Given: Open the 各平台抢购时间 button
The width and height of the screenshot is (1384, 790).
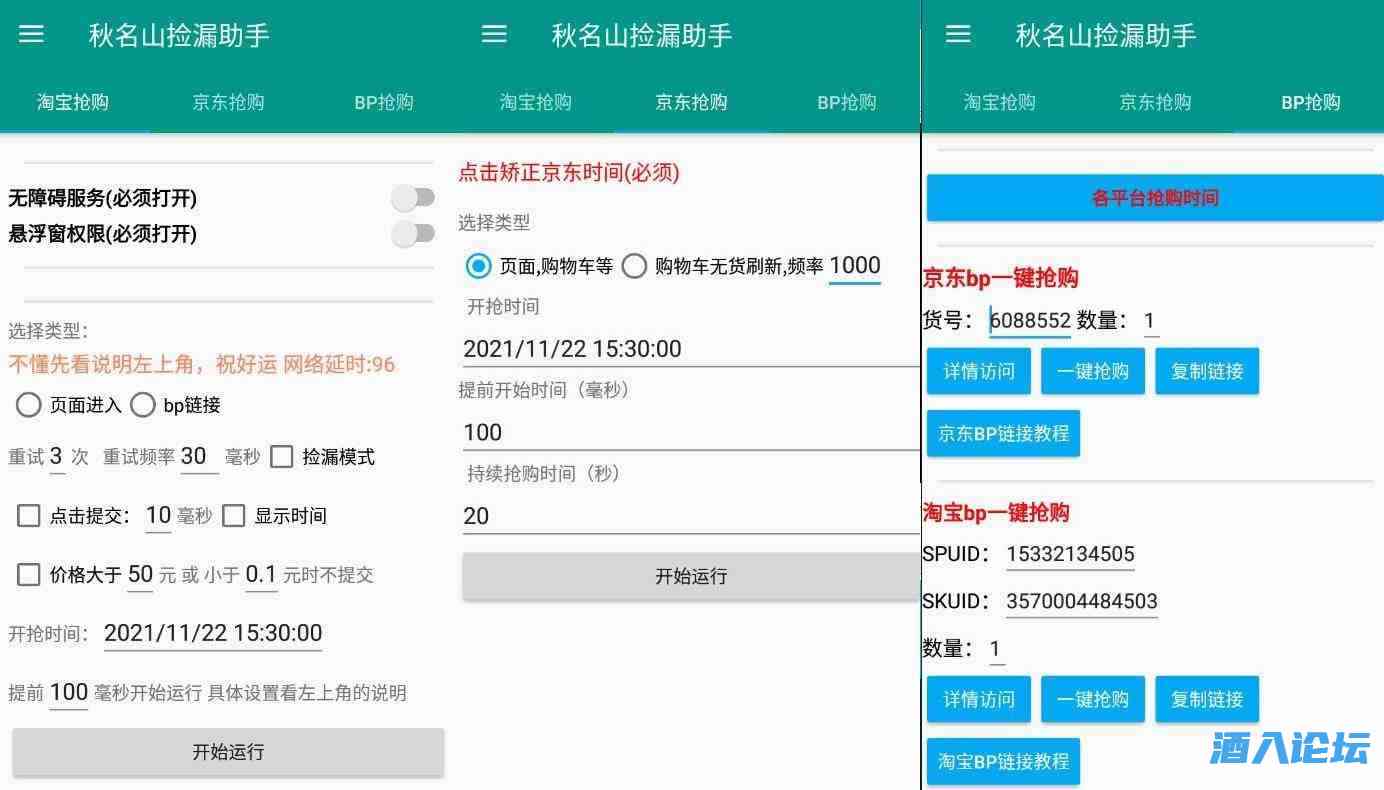Looking at the screenshot, I should [x=1155, y=198].
